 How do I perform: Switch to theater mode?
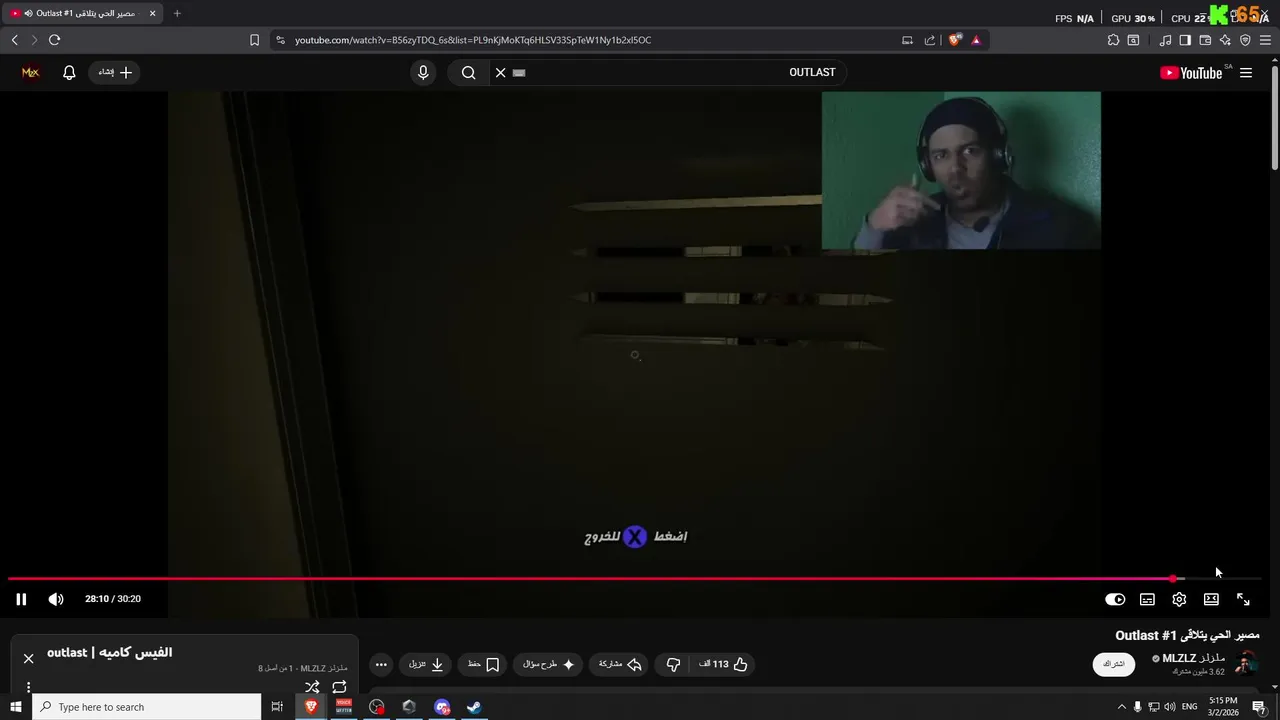point(1211,599)
